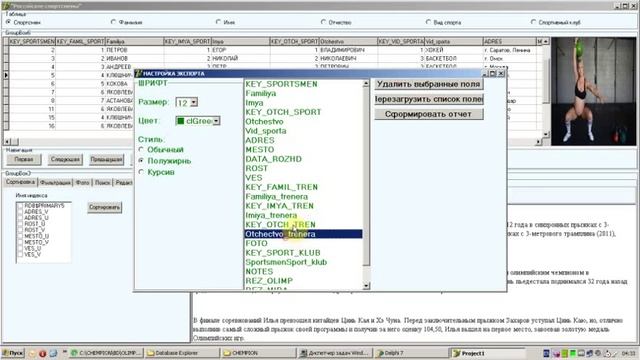The image size is (640, 360).
Task: Click Удалить выбранные поля button
Action: tap(429, 84)
